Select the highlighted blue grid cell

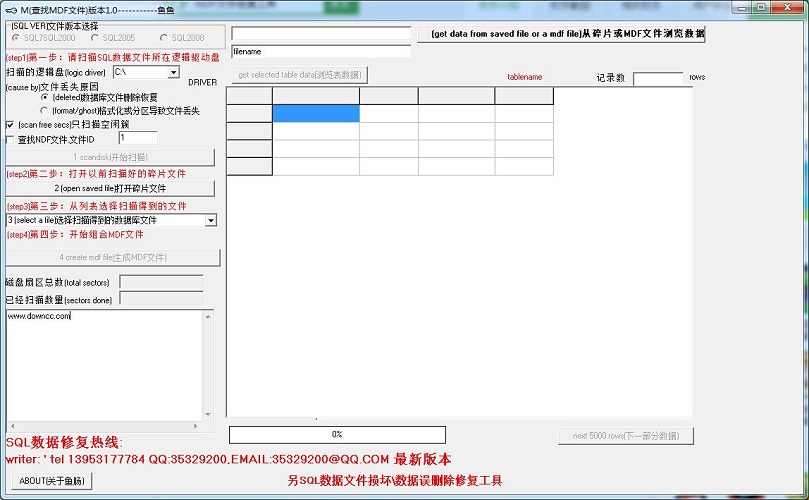point(316,114)
